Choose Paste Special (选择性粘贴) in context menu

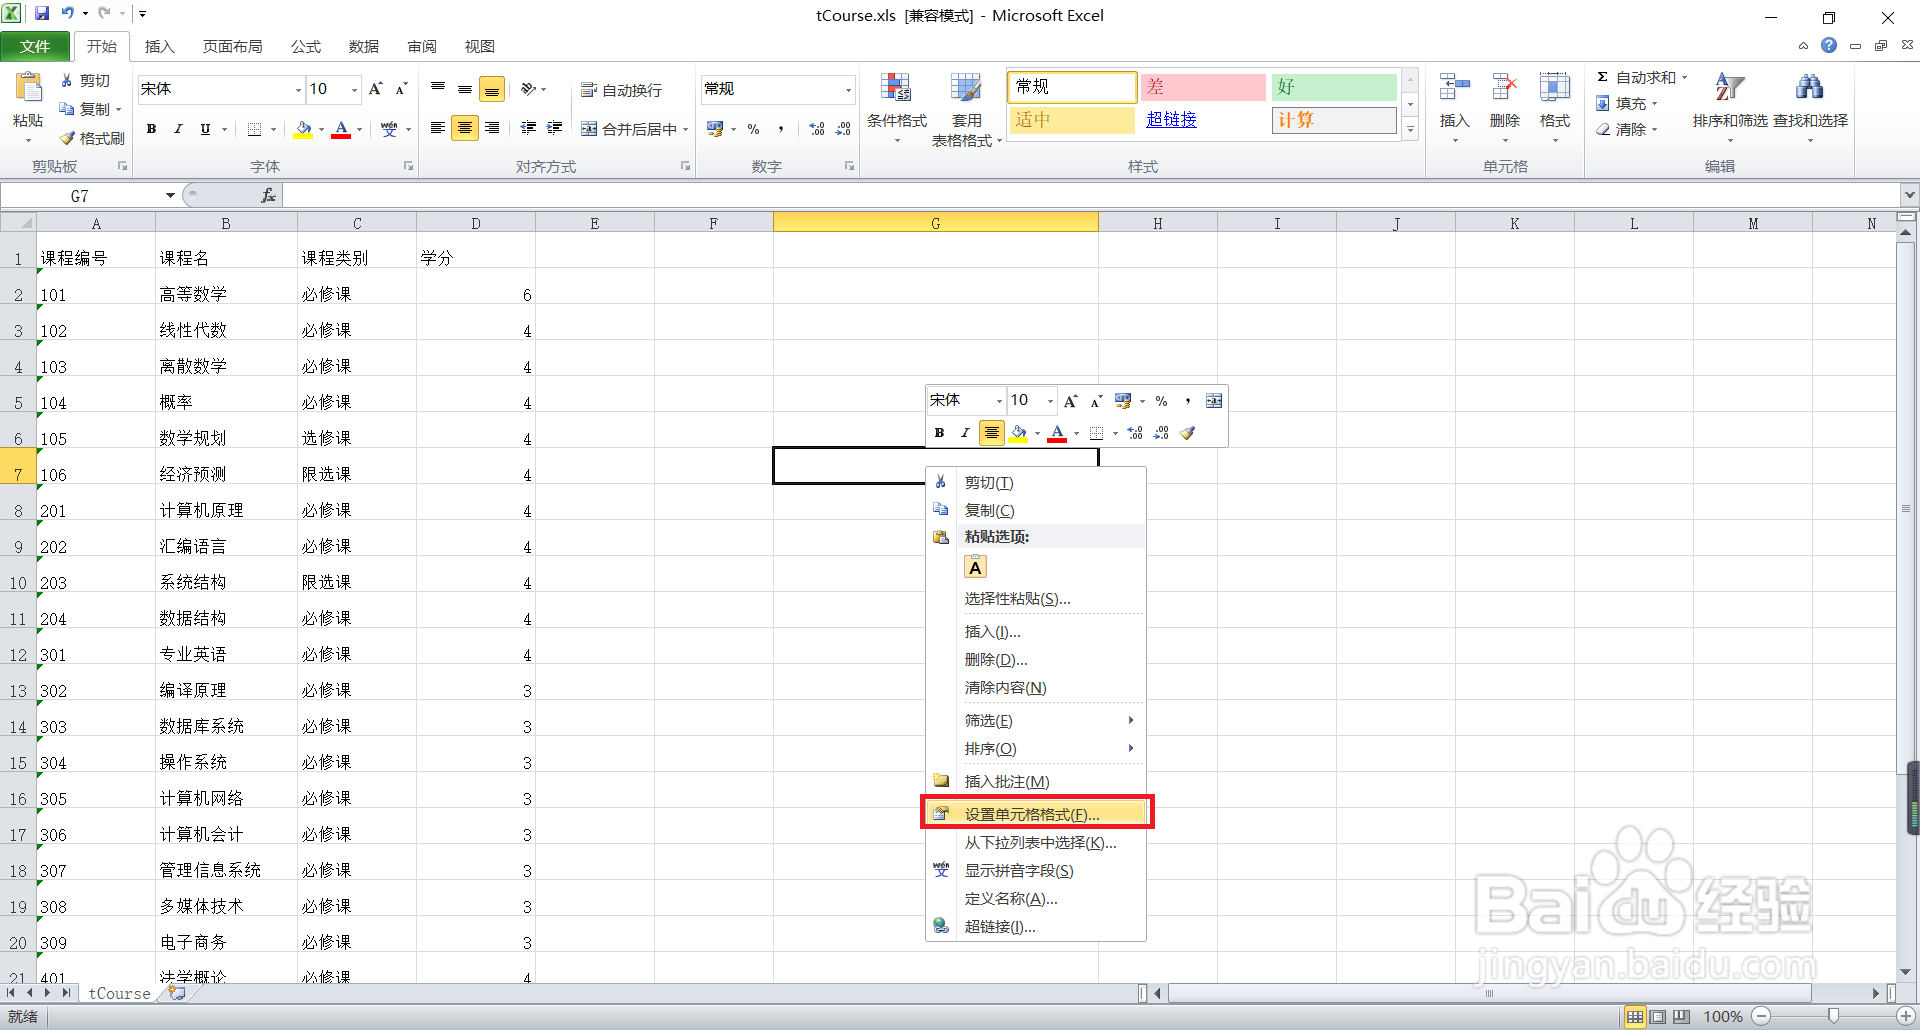point(1036,599)
